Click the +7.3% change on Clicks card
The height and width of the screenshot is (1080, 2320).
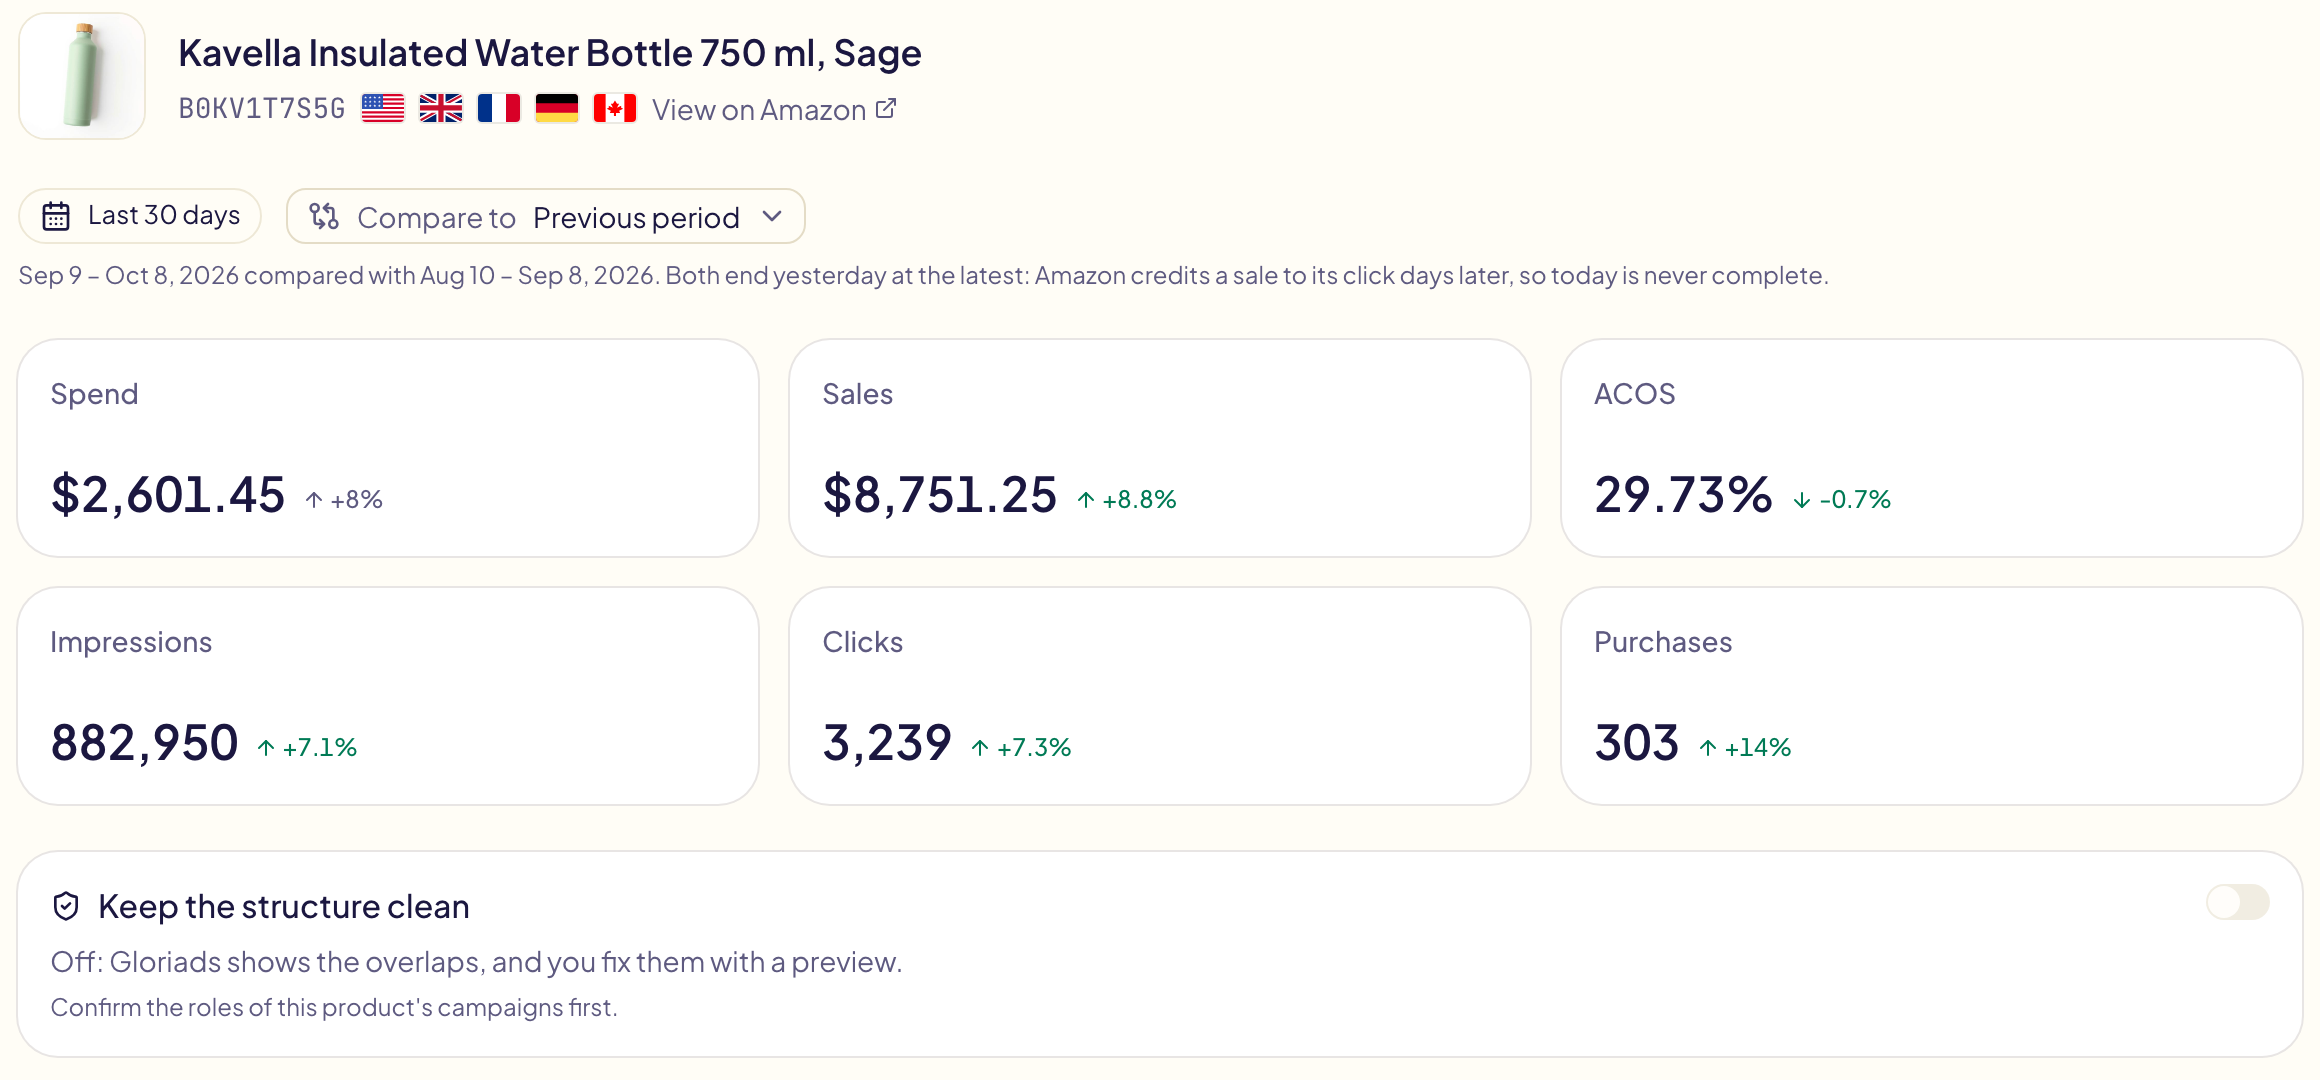coord(1021,747)
